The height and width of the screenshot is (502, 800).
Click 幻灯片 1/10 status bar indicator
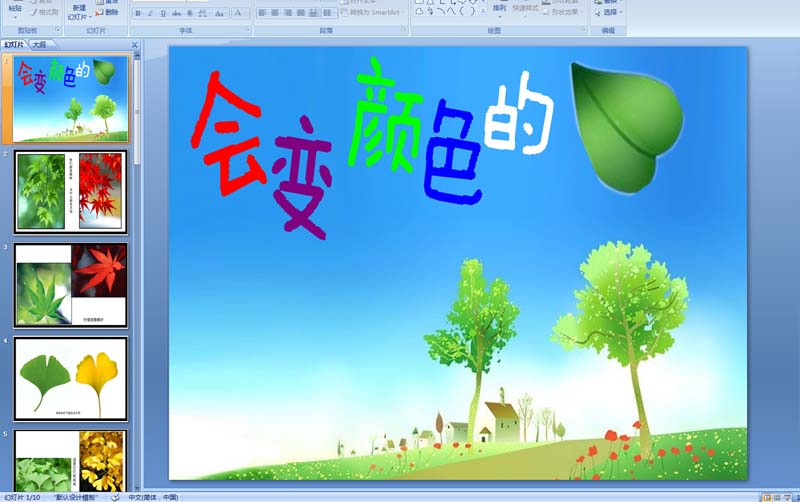pos(22,497)
